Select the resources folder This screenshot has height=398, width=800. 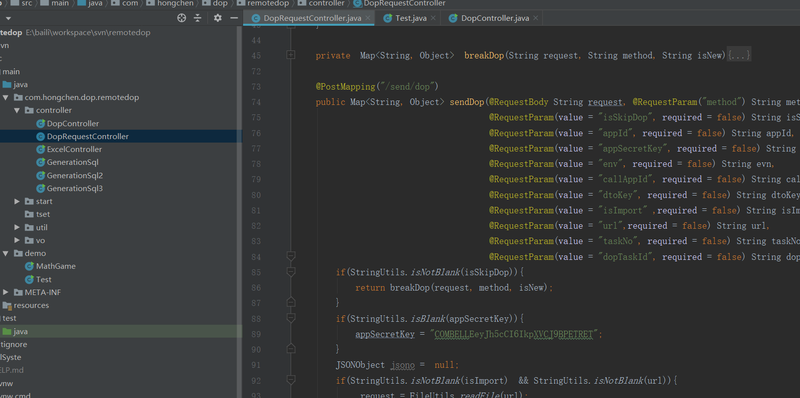click(31, 305)
